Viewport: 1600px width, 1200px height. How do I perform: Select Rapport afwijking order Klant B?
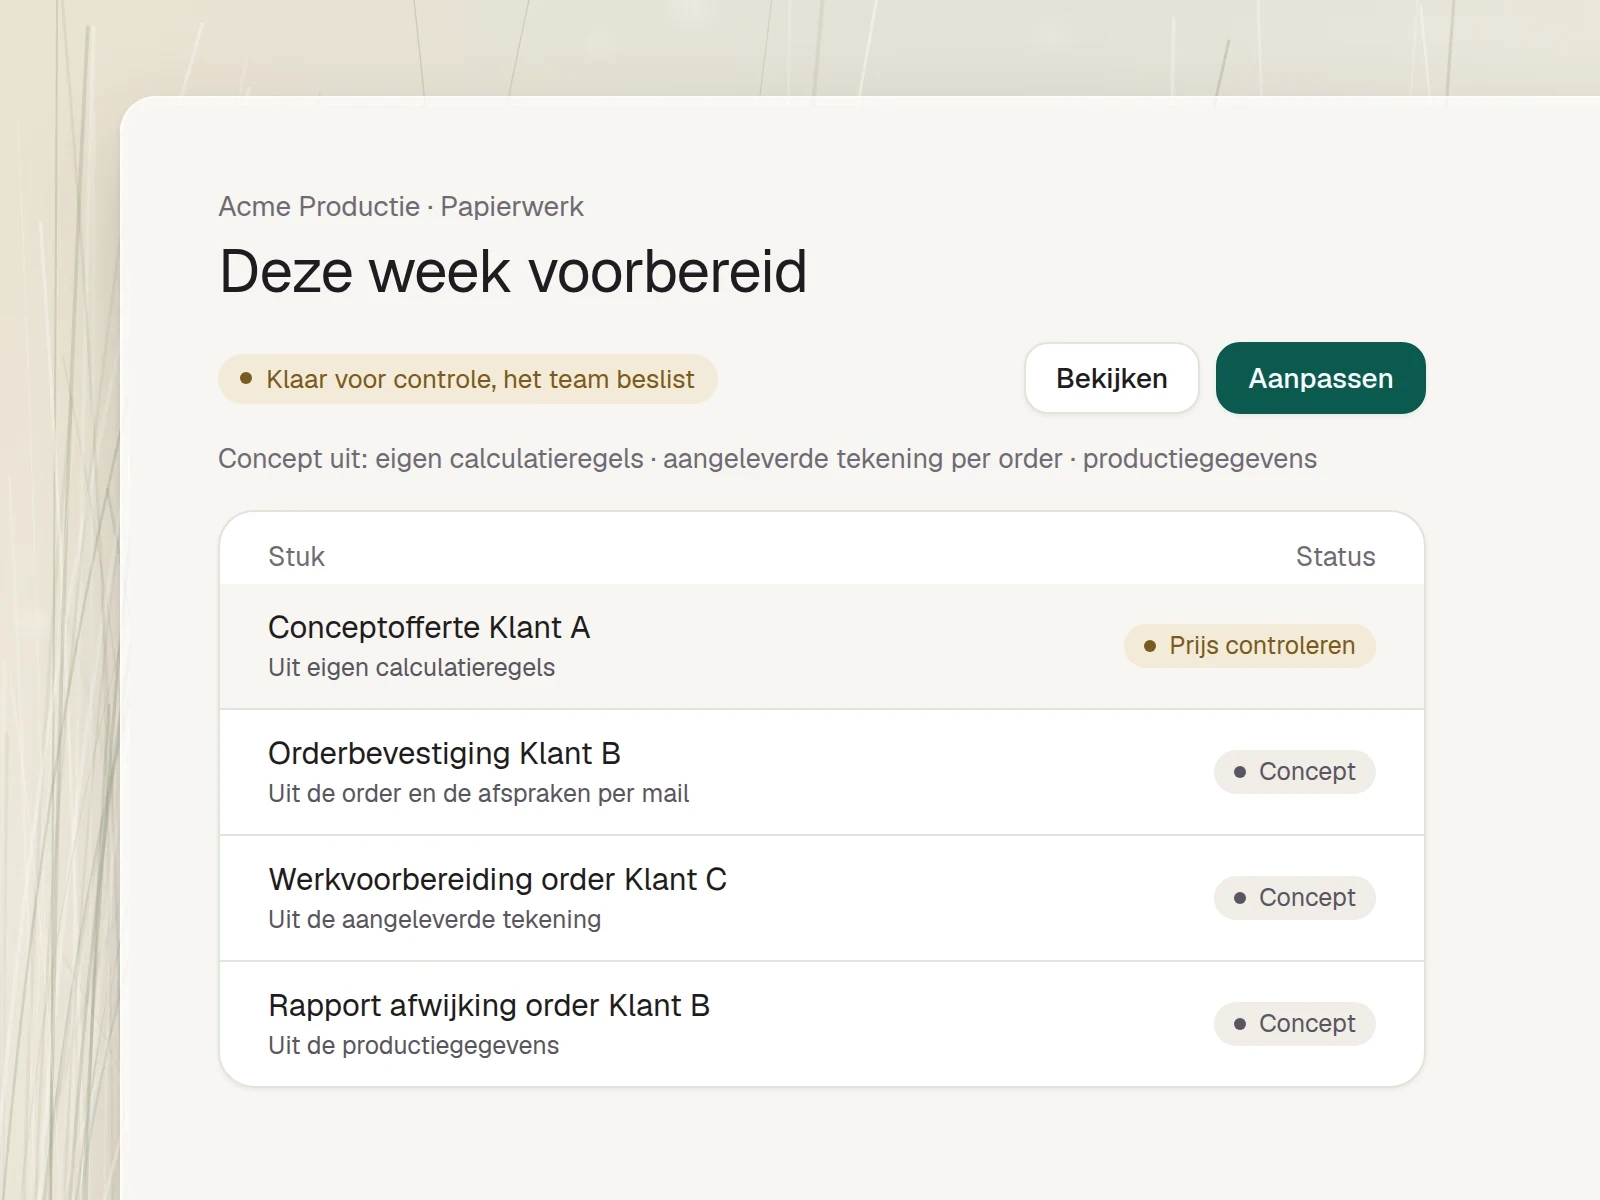pyautogui.click(x=821, y=1024)
